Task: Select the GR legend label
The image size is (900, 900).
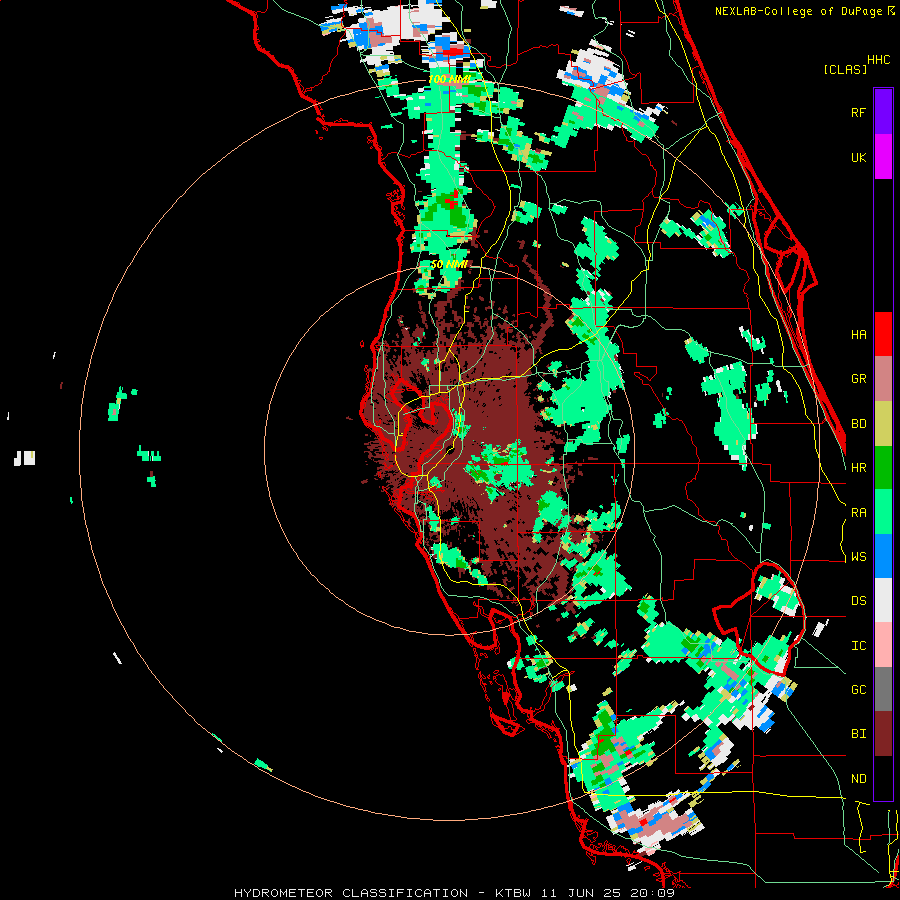Action: 859,379
